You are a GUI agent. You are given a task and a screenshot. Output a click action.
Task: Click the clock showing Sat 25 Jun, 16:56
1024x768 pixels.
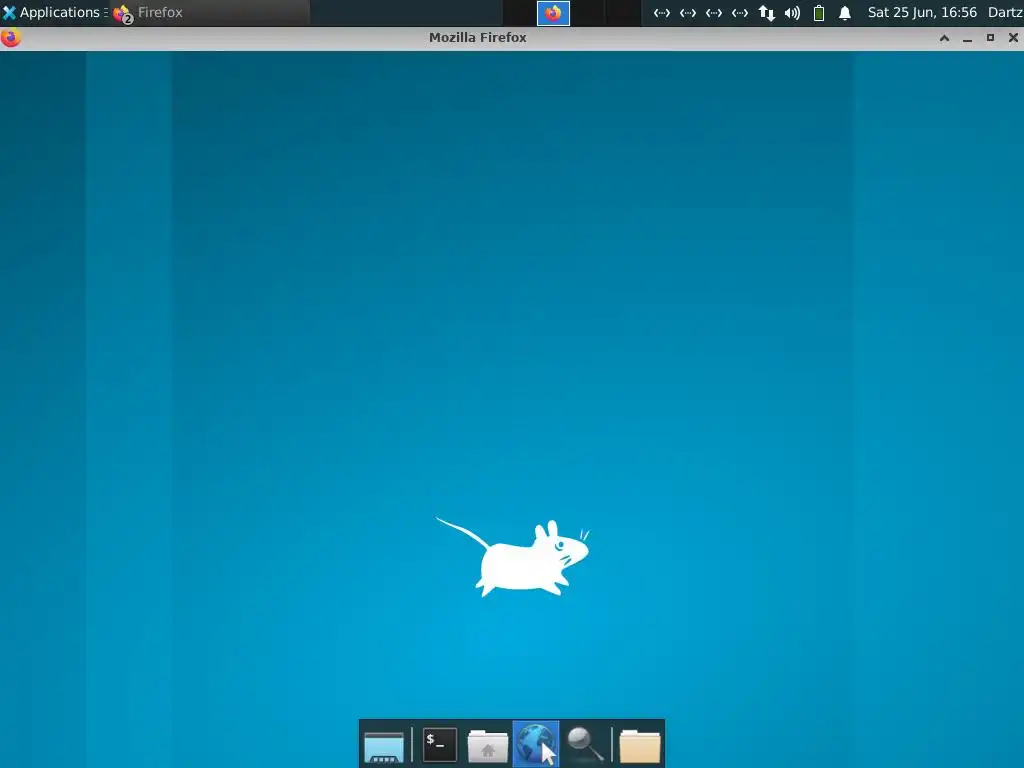tap(922, 12)
